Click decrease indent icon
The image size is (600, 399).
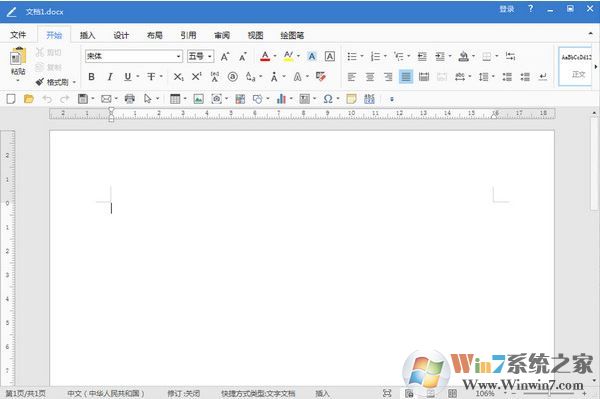(422, 57)
